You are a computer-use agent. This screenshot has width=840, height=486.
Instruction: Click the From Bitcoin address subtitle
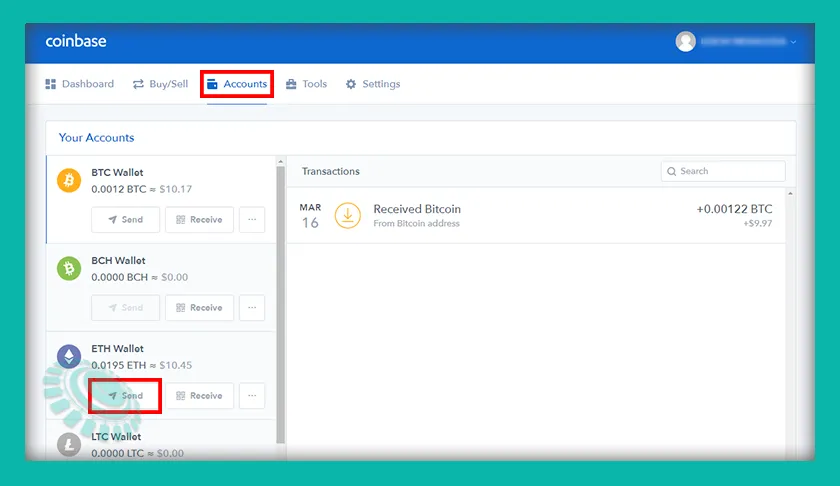tap(416, 223)
